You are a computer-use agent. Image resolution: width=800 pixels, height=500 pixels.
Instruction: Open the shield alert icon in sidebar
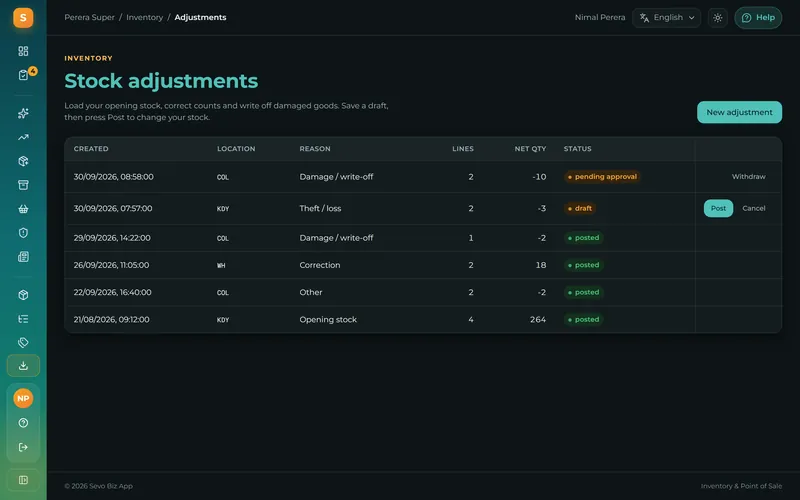(23, 233)
